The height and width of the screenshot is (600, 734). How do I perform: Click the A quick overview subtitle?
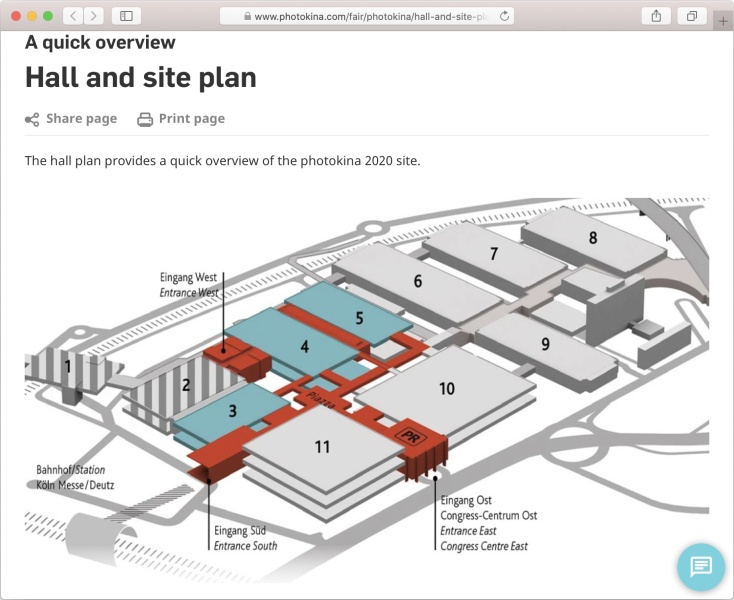click(x=100, y=43)
